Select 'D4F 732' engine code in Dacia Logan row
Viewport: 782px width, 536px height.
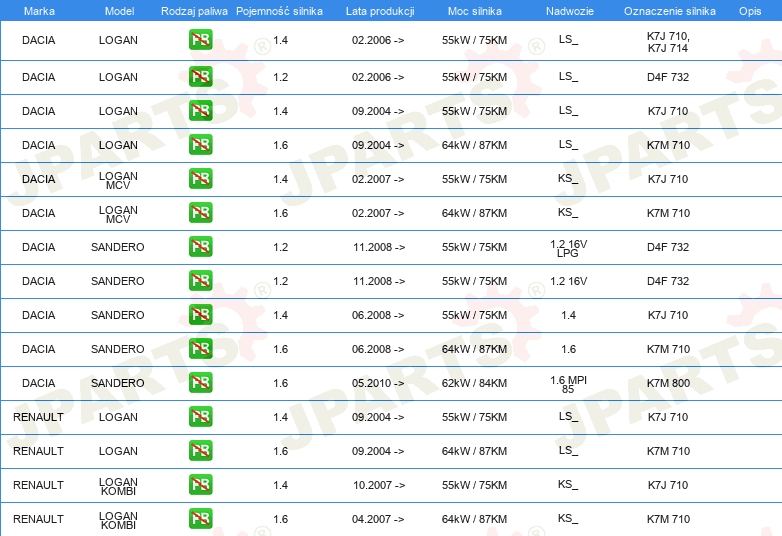[668, 77]
